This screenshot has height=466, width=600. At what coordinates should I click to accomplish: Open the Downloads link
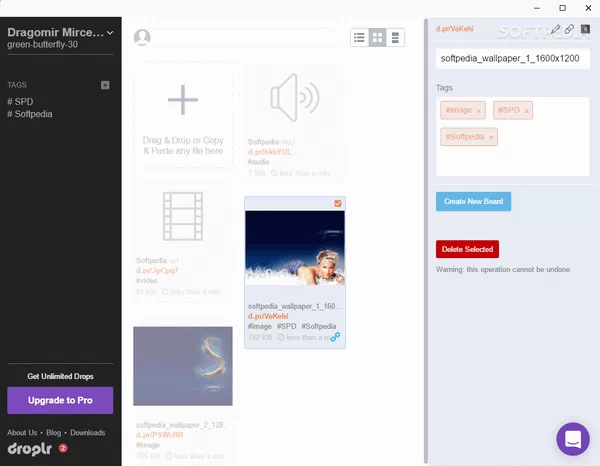pyautogui.click(x=88, y=433)
